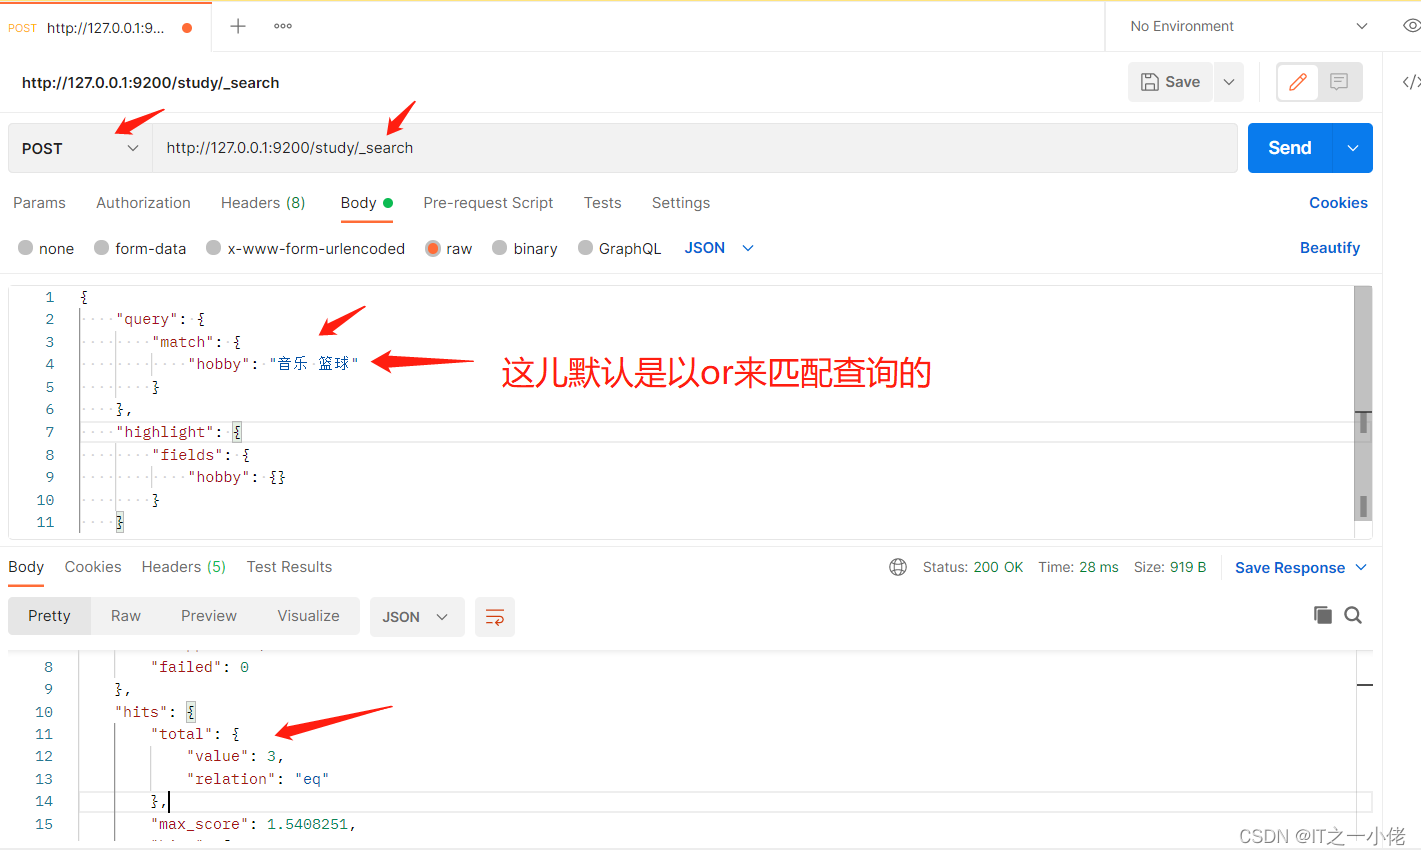Click the Time: 28 ms text

point(1078,567)
